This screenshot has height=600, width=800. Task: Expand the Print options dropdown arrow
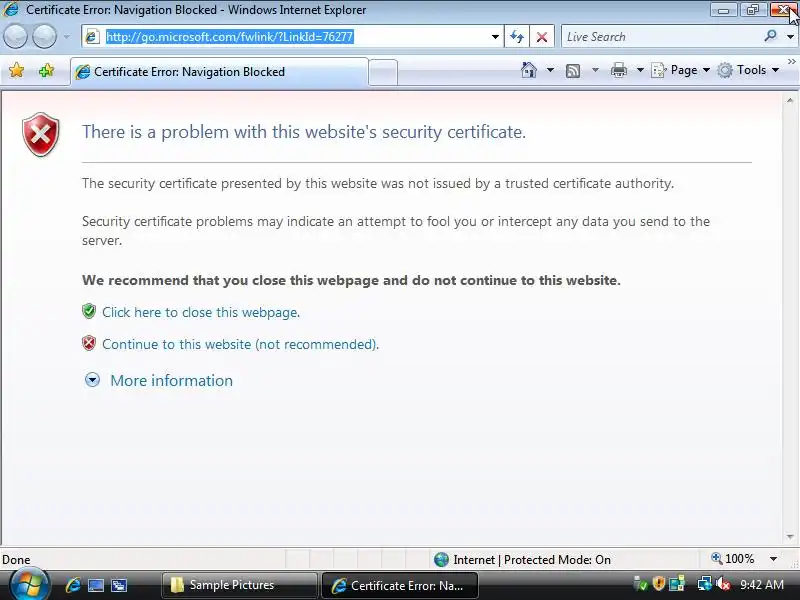coord(640,70)
